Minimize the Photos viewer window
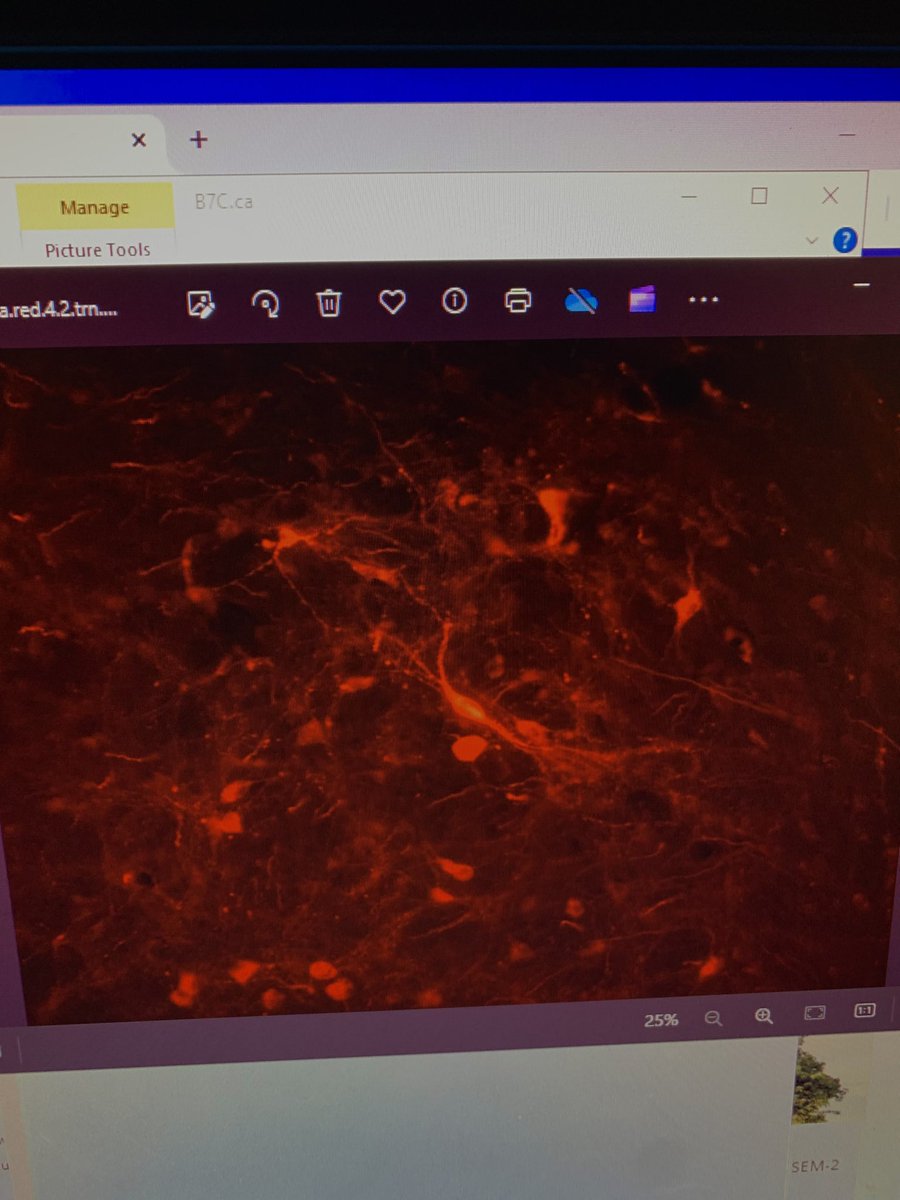The image size is (900, 1200). point(862,286)
